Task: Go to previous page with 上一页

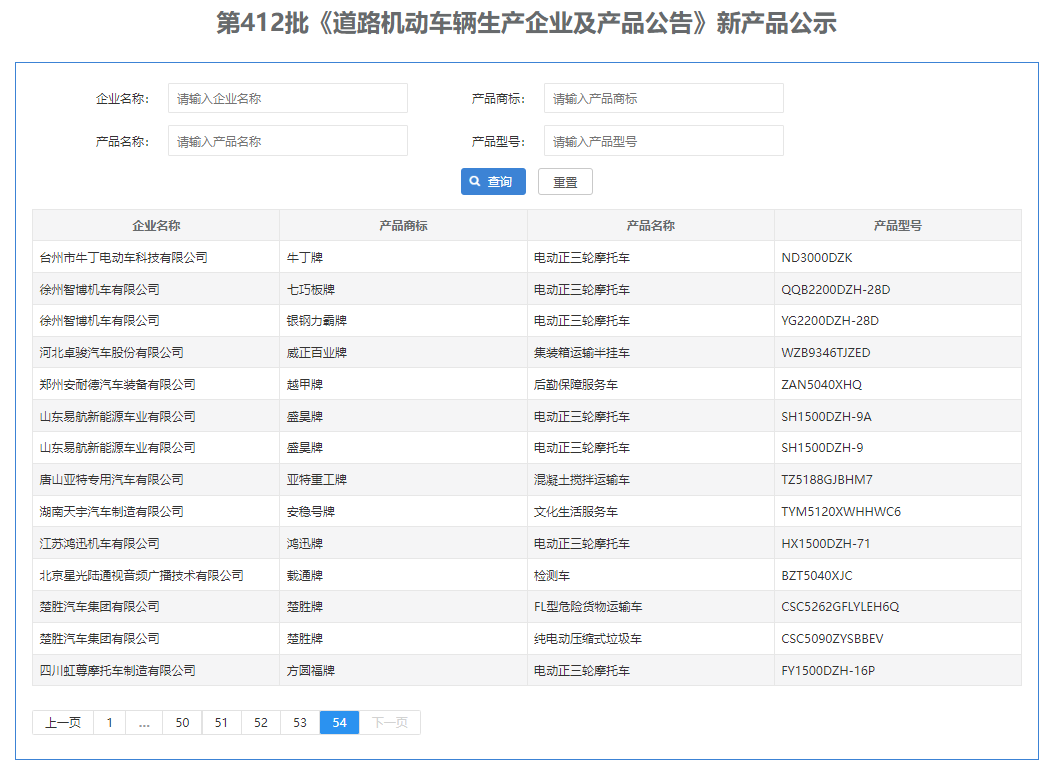Action: pos(63,722)
